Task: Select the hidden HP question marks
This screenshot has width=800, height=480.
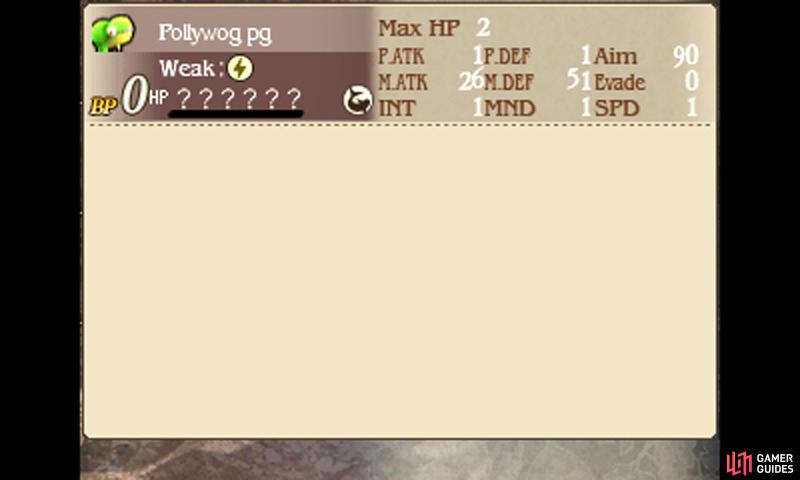Action: tap(239, 98)
